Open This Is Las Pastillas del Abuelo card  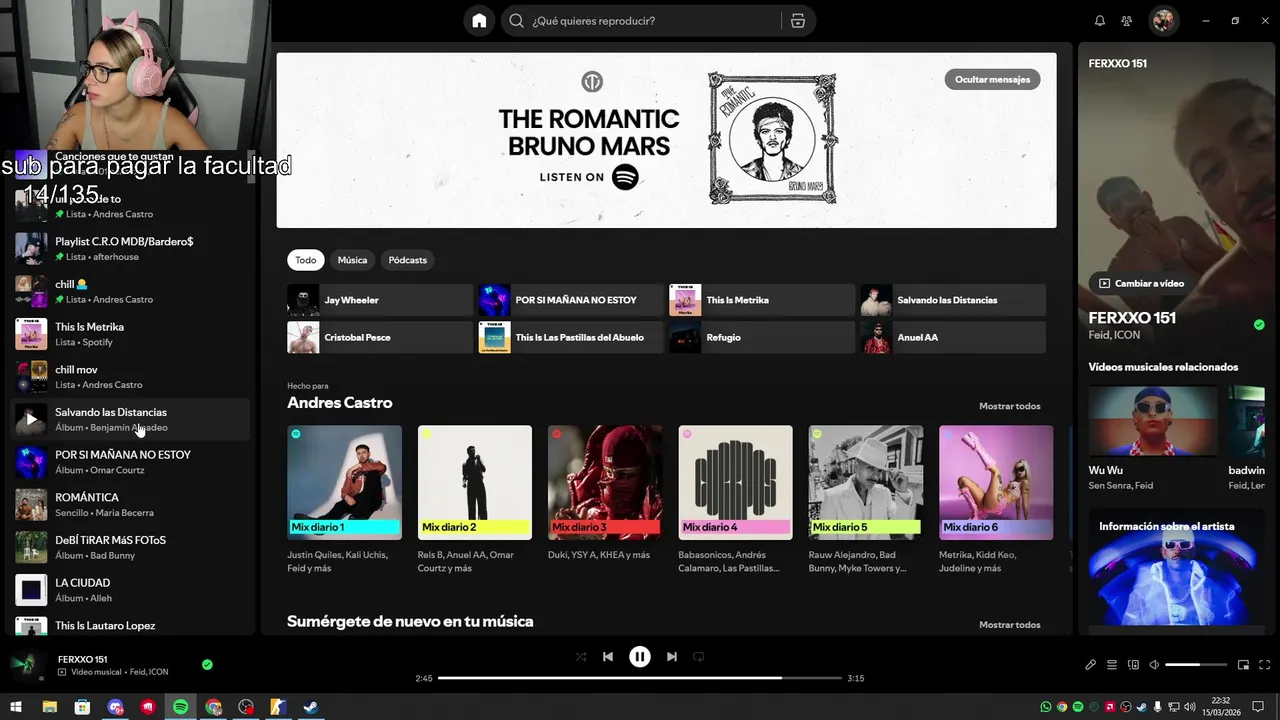click(571, 337)
